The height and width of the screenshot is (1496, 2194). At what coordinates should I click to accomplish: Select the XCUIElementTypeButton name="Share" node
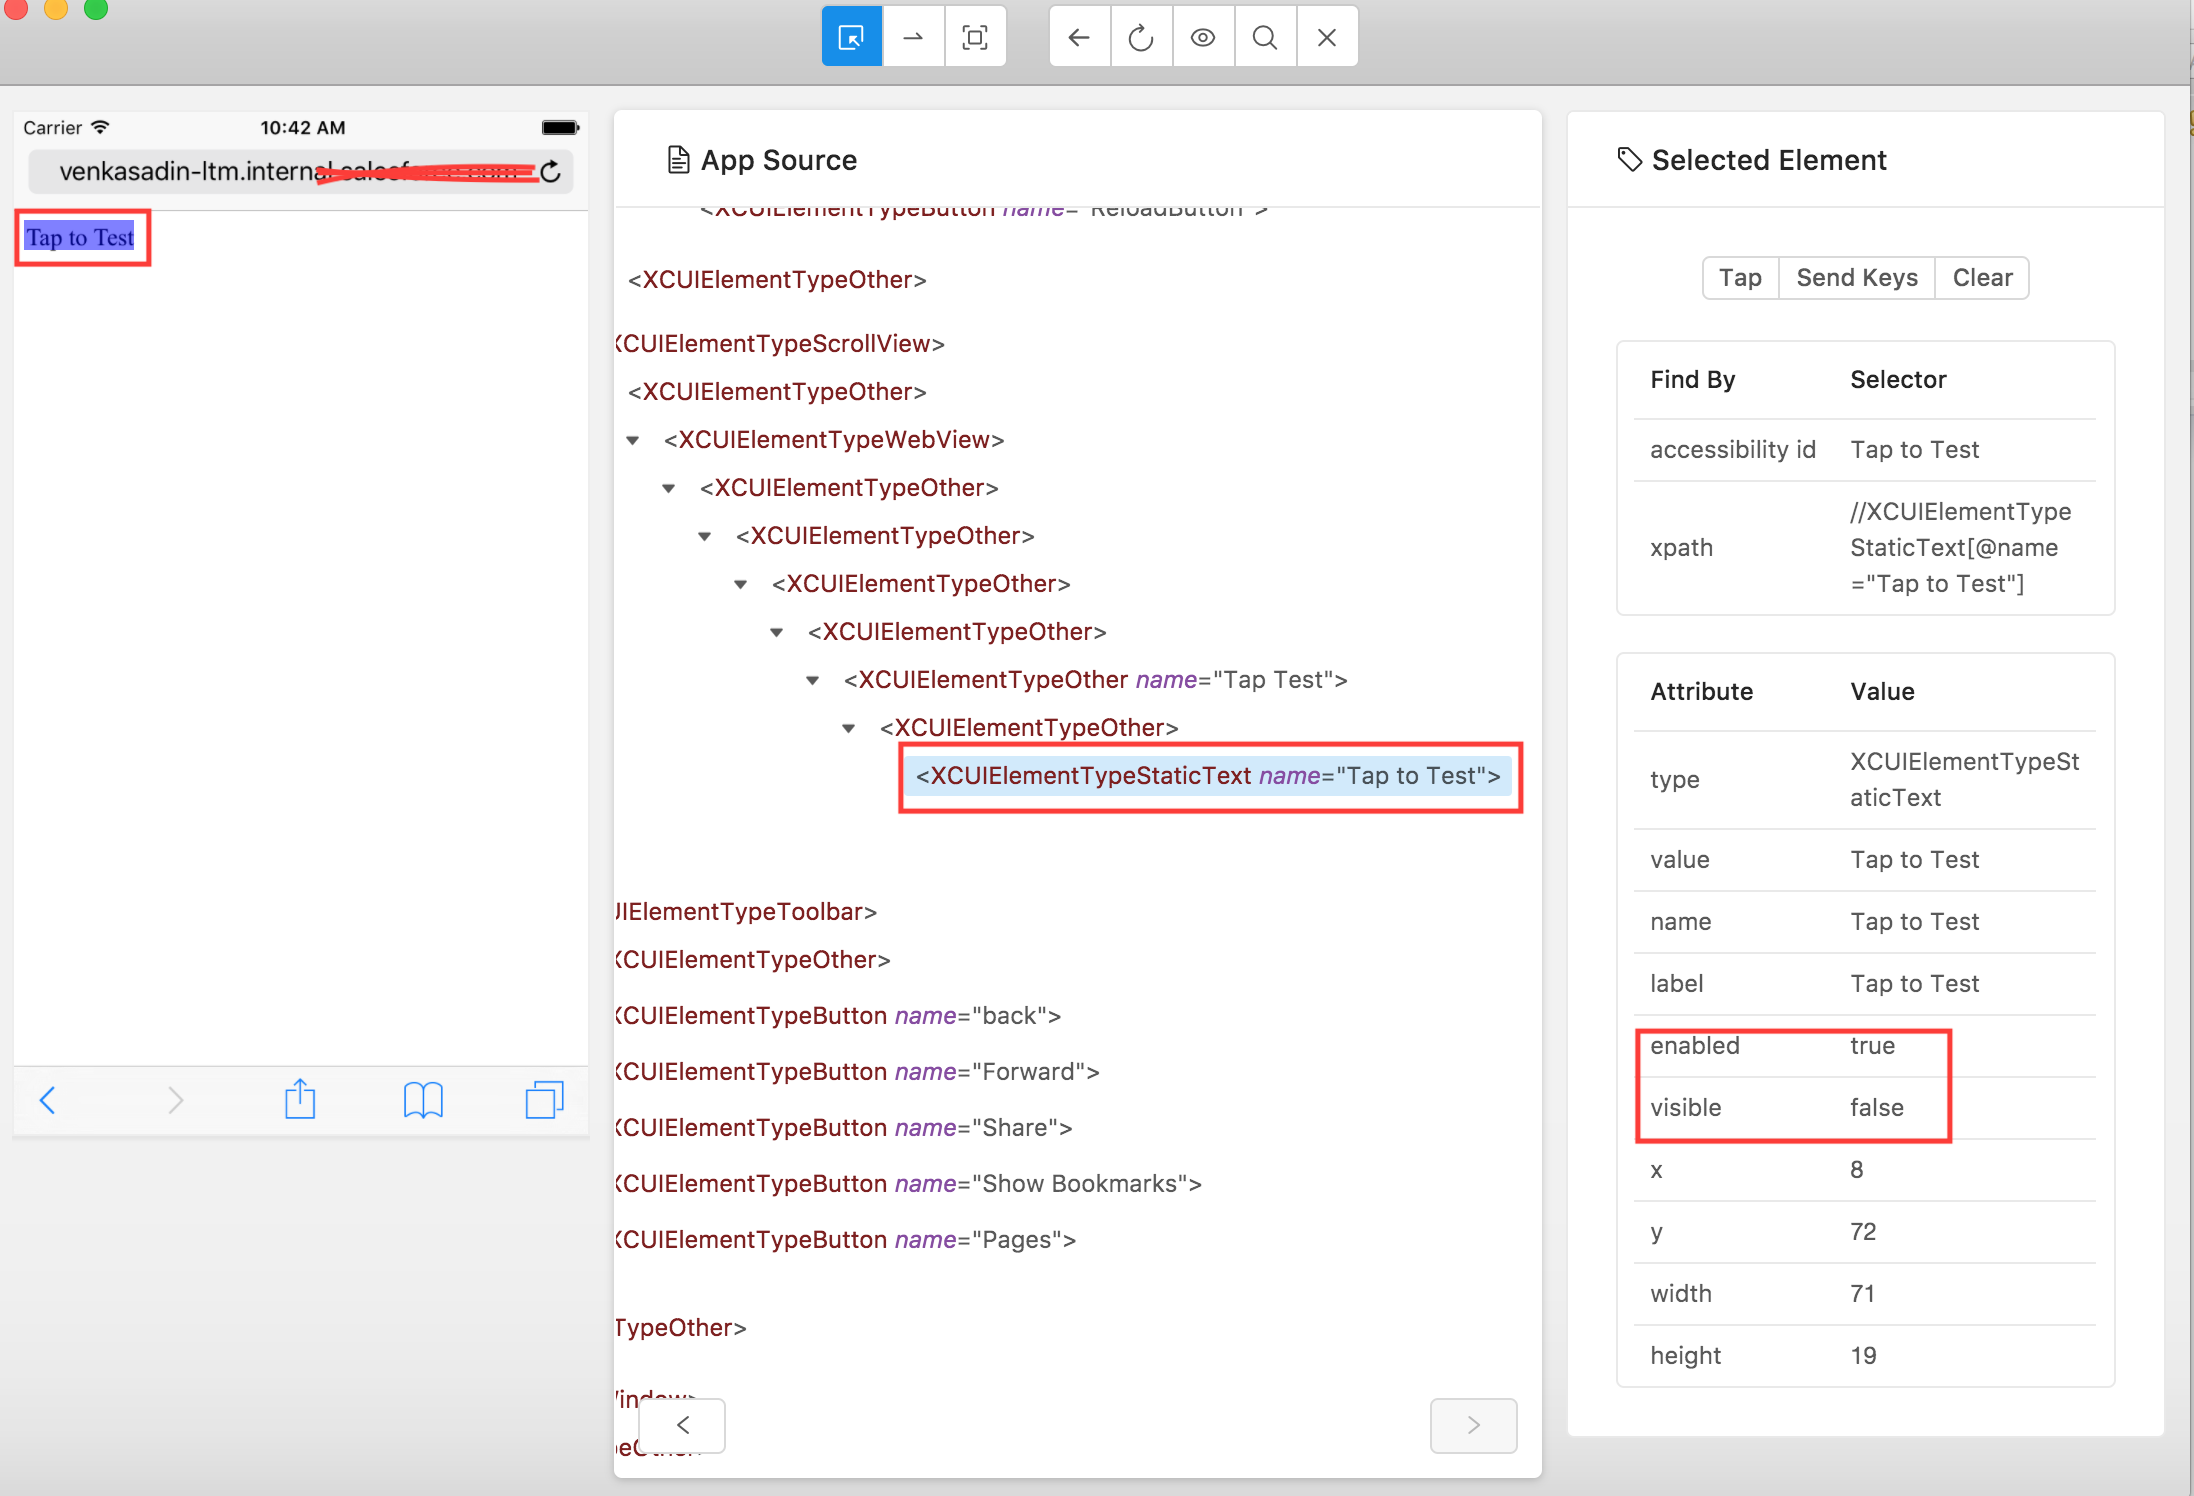click(x=844, y=1128)
